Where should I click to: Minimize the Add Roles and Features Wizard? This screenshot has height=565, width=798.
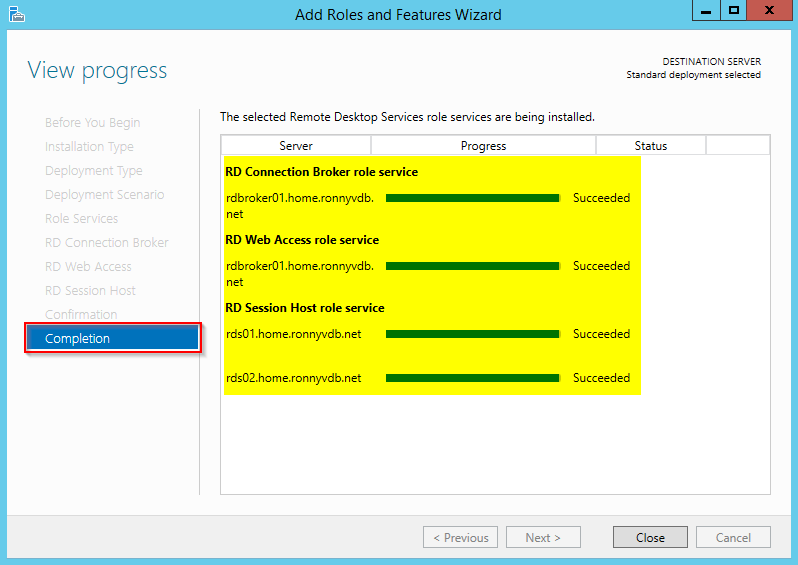click(706, 11)
